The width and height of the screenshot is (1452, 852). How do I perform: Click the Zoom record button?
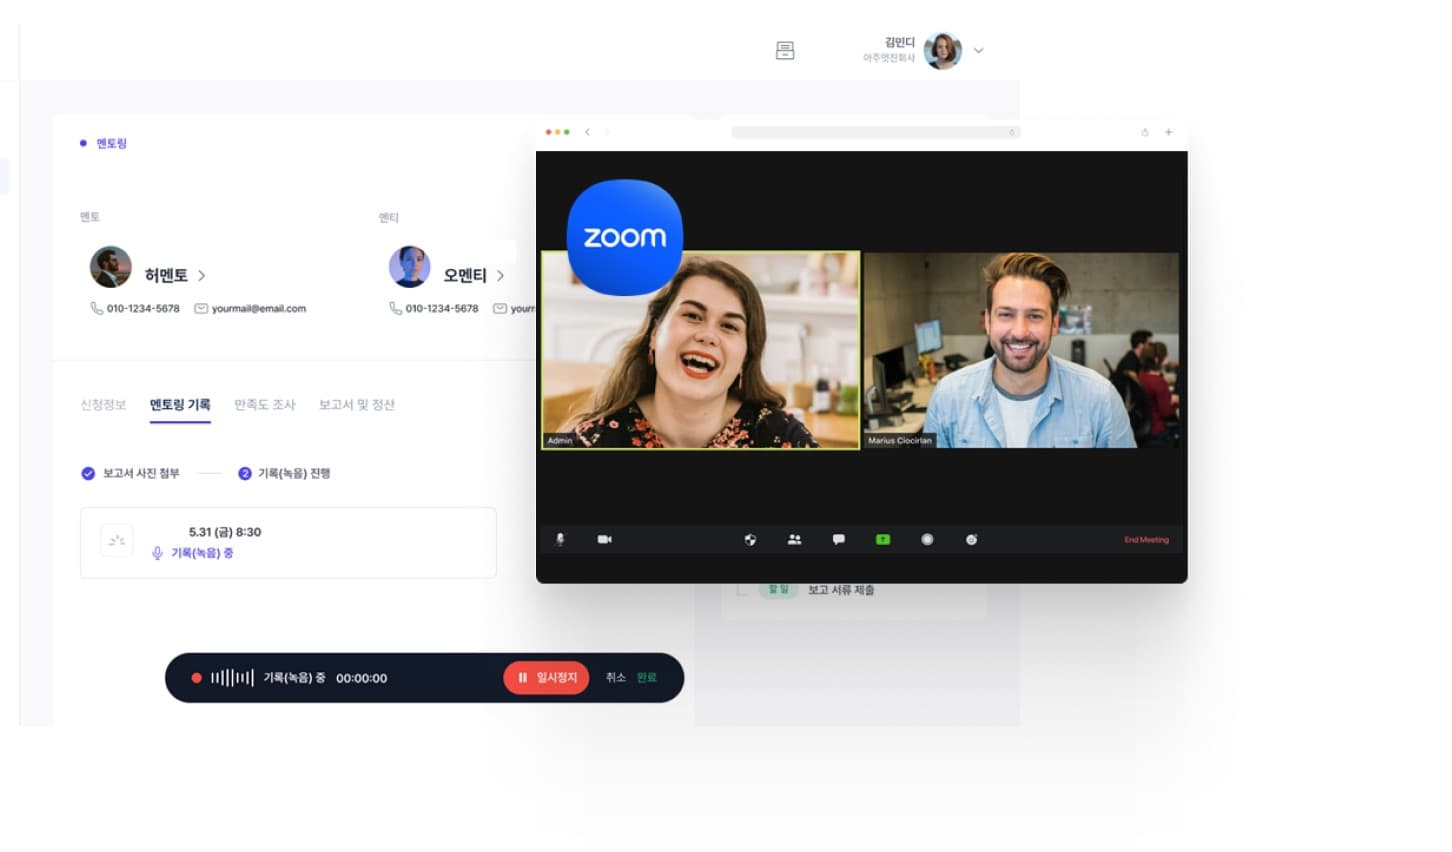coord(927,539)
